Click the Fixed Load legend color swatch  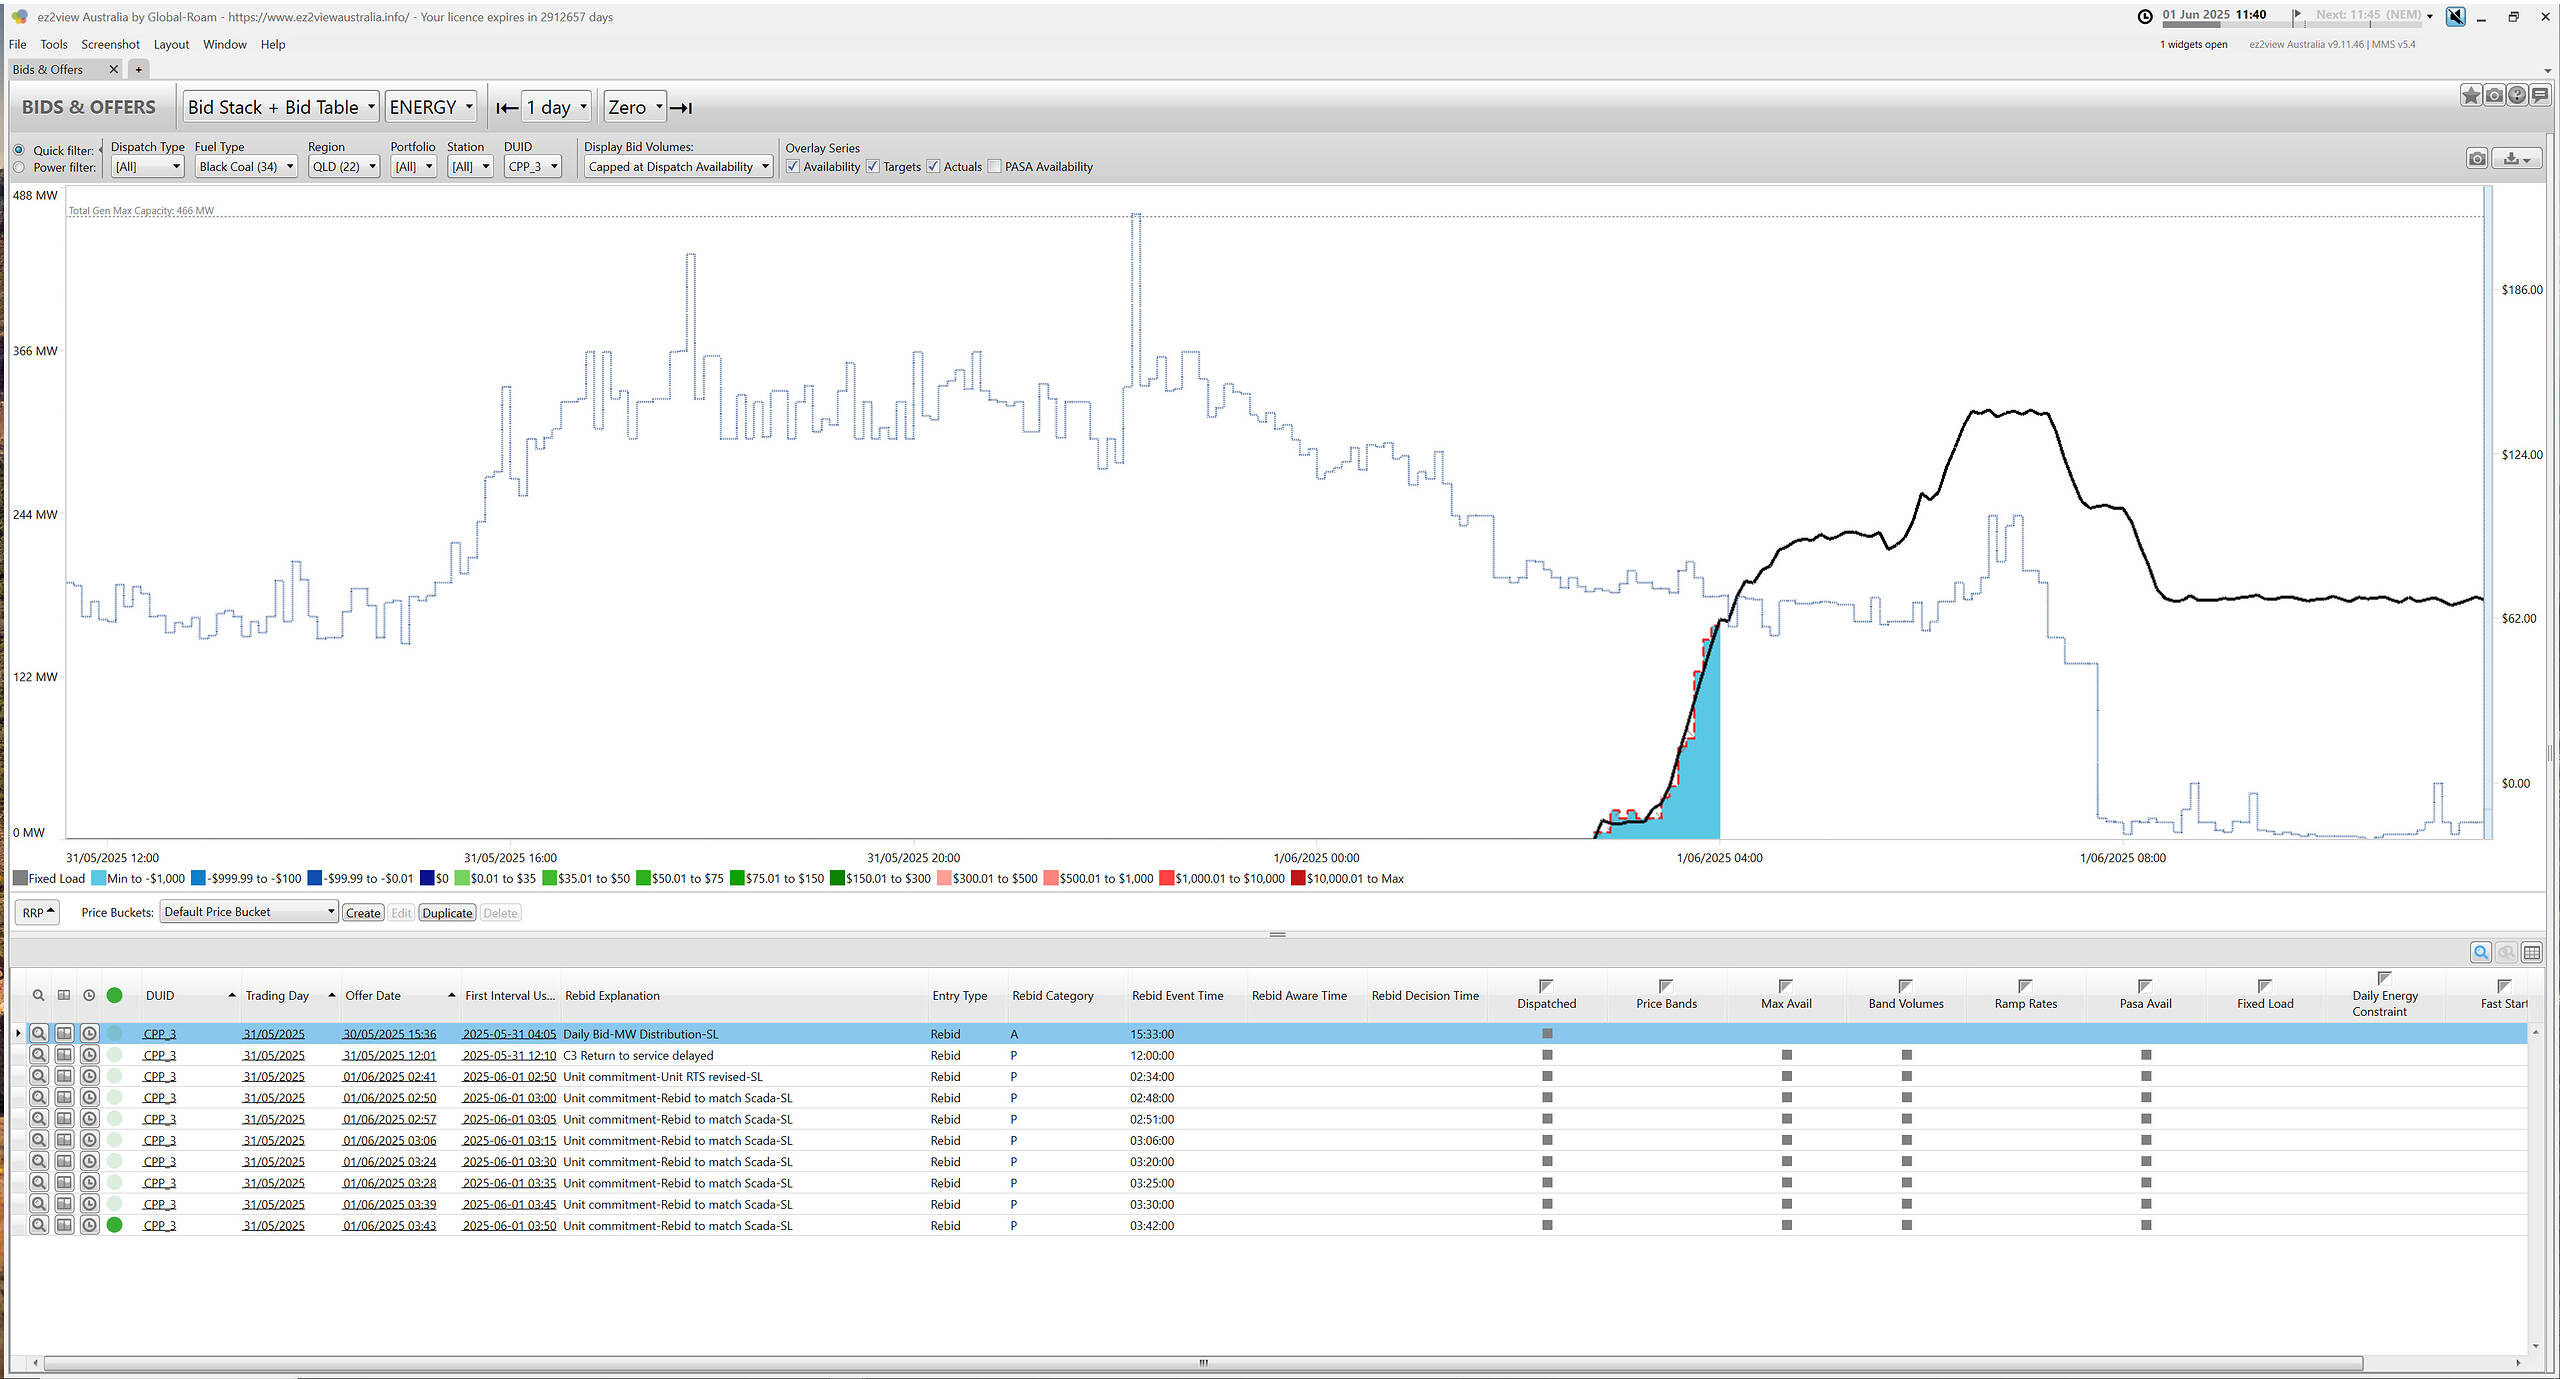20,879
